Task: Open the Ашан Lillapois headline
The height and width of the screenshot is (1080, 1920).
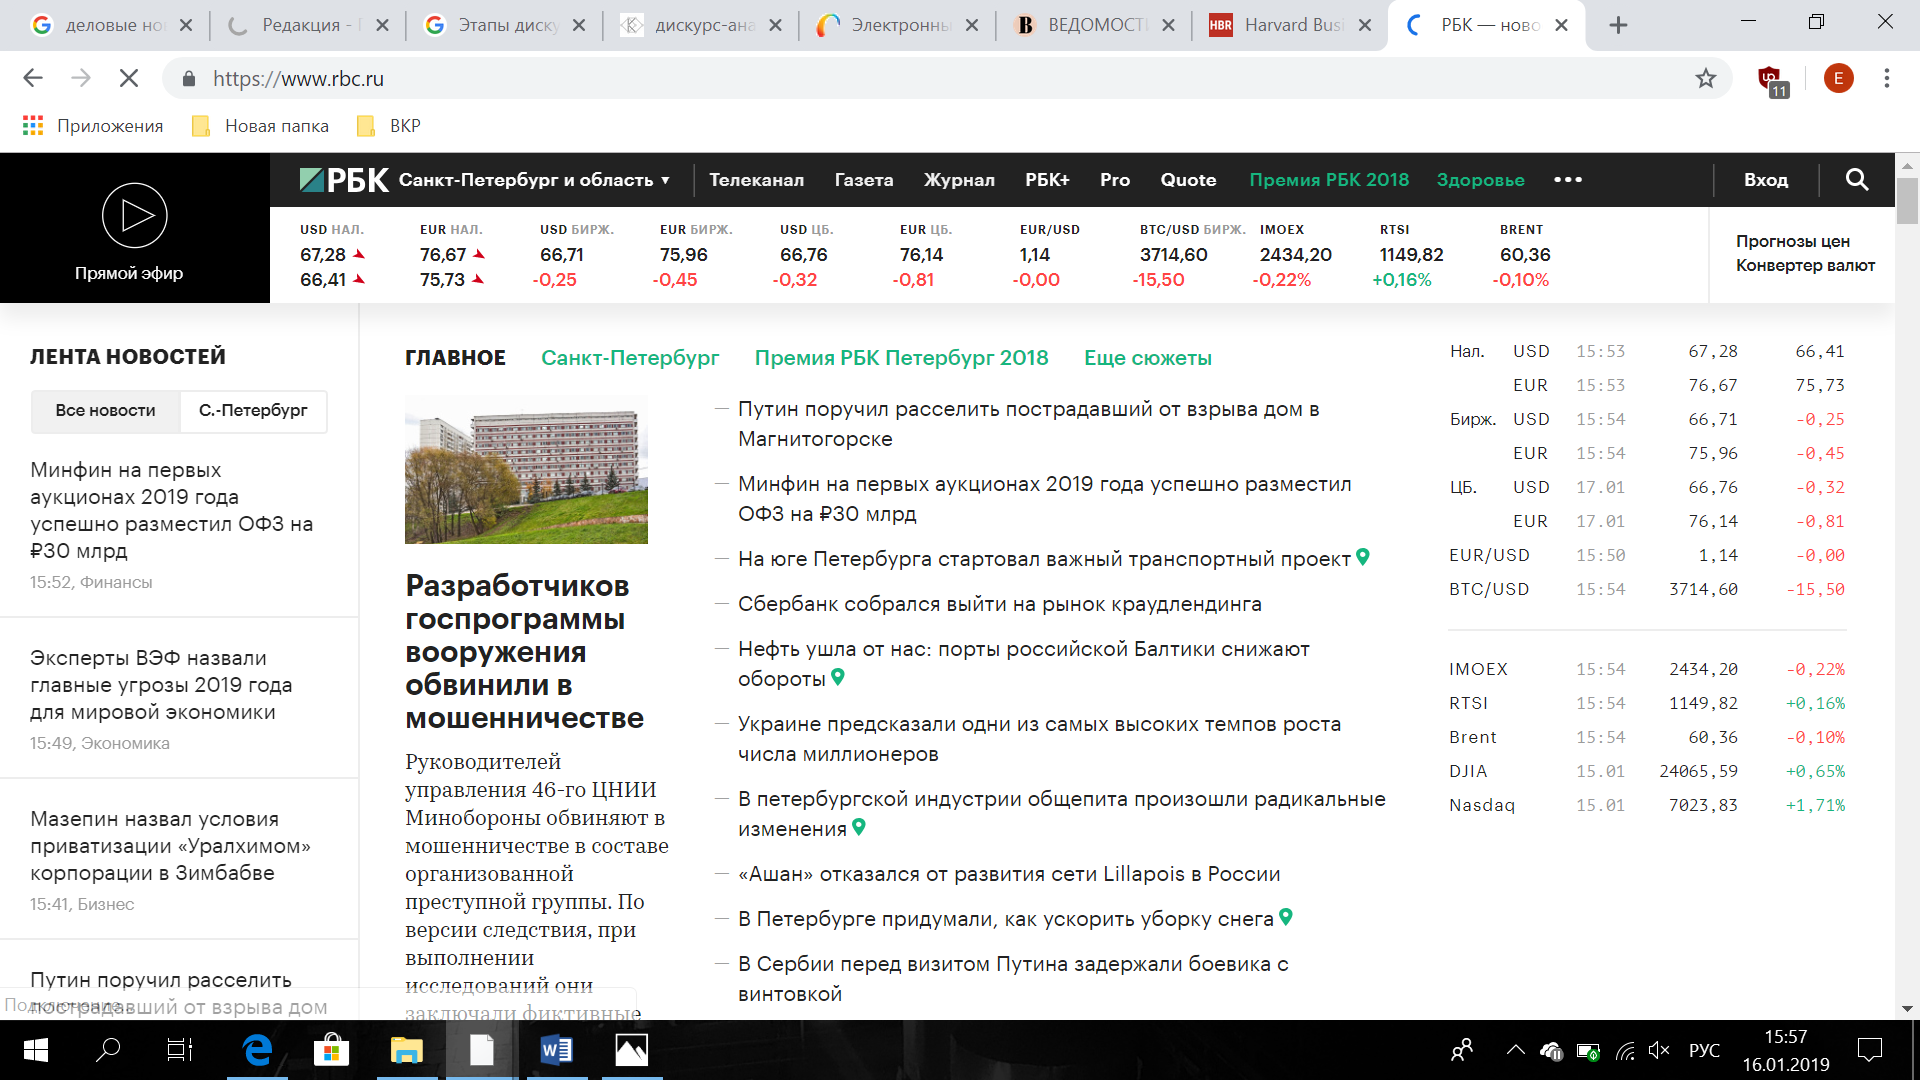Action: [x=1009, y=874]
